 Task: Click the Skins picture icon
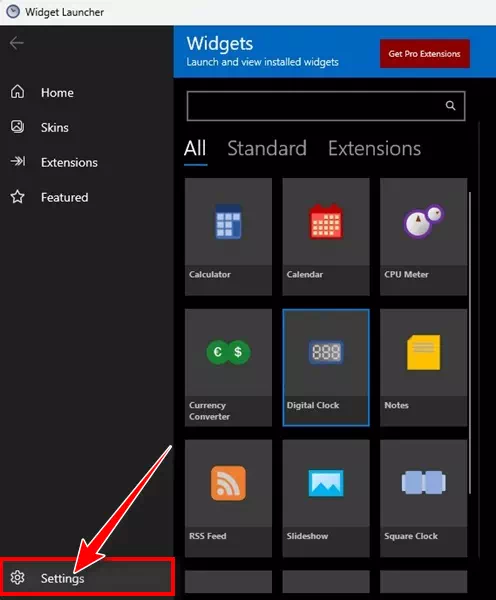point(17,127)
